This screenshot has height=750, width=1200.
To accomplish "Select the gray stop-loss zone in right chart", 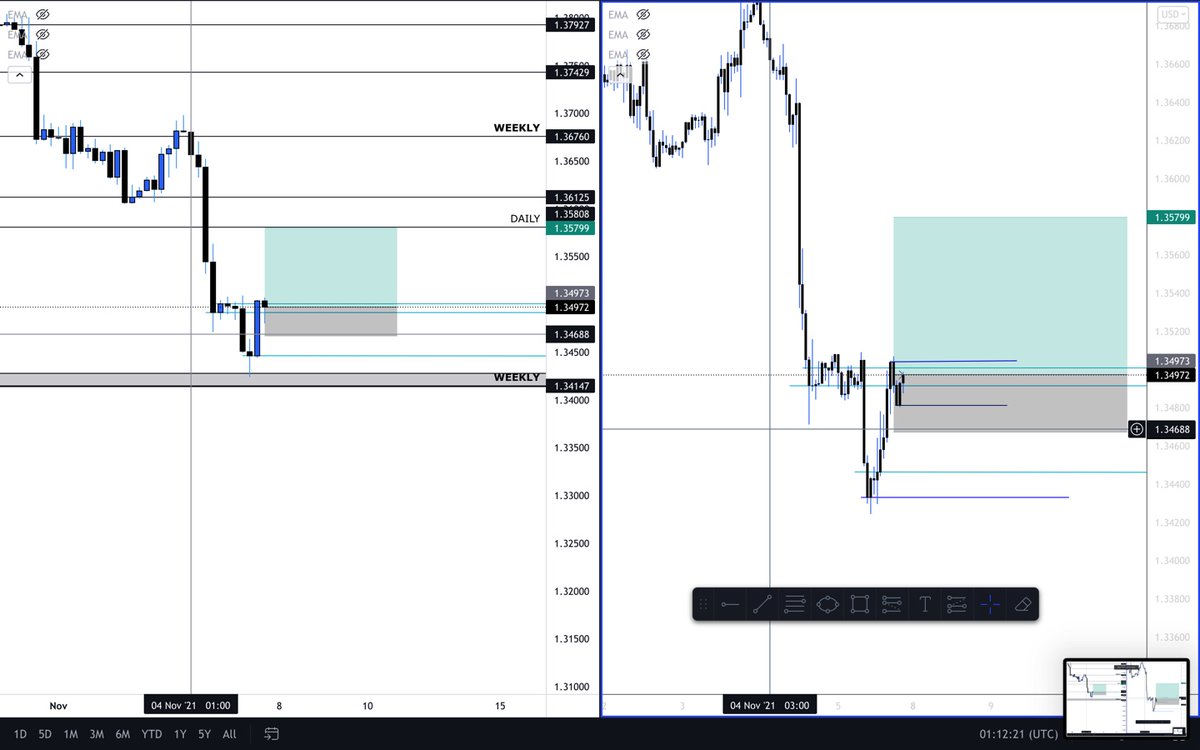I will (x=1010, y=402).
